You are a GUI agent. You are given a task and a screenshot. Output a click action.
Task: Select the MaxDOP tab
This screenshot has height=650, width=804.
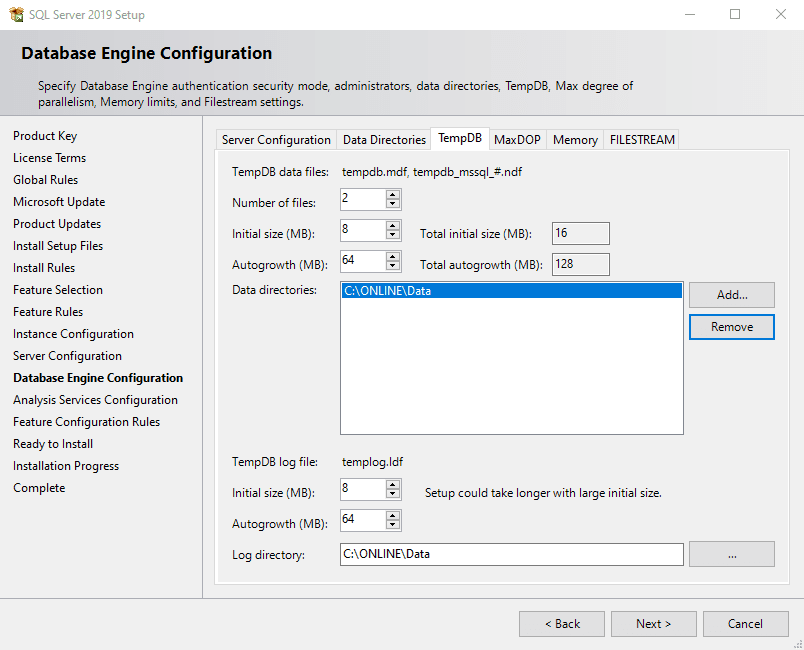517,140
